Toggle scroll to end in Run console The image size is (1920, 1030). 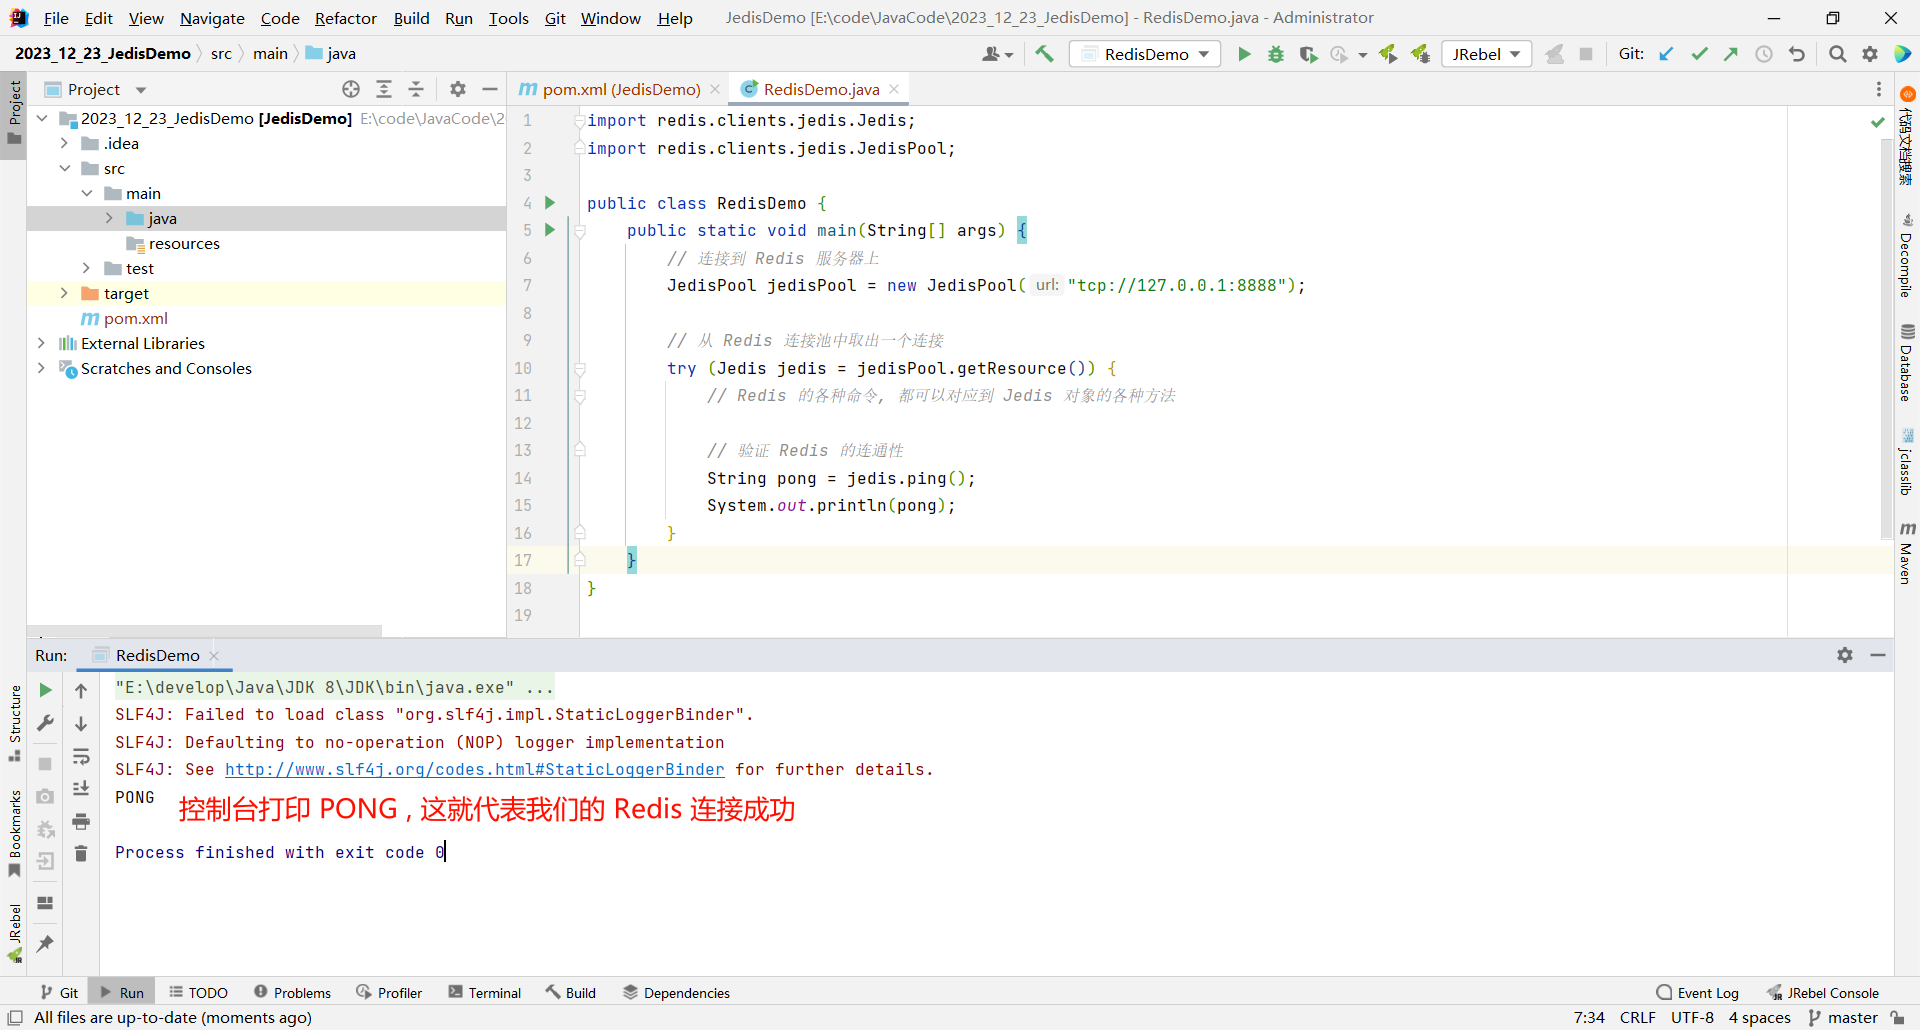tap(81, 789)
